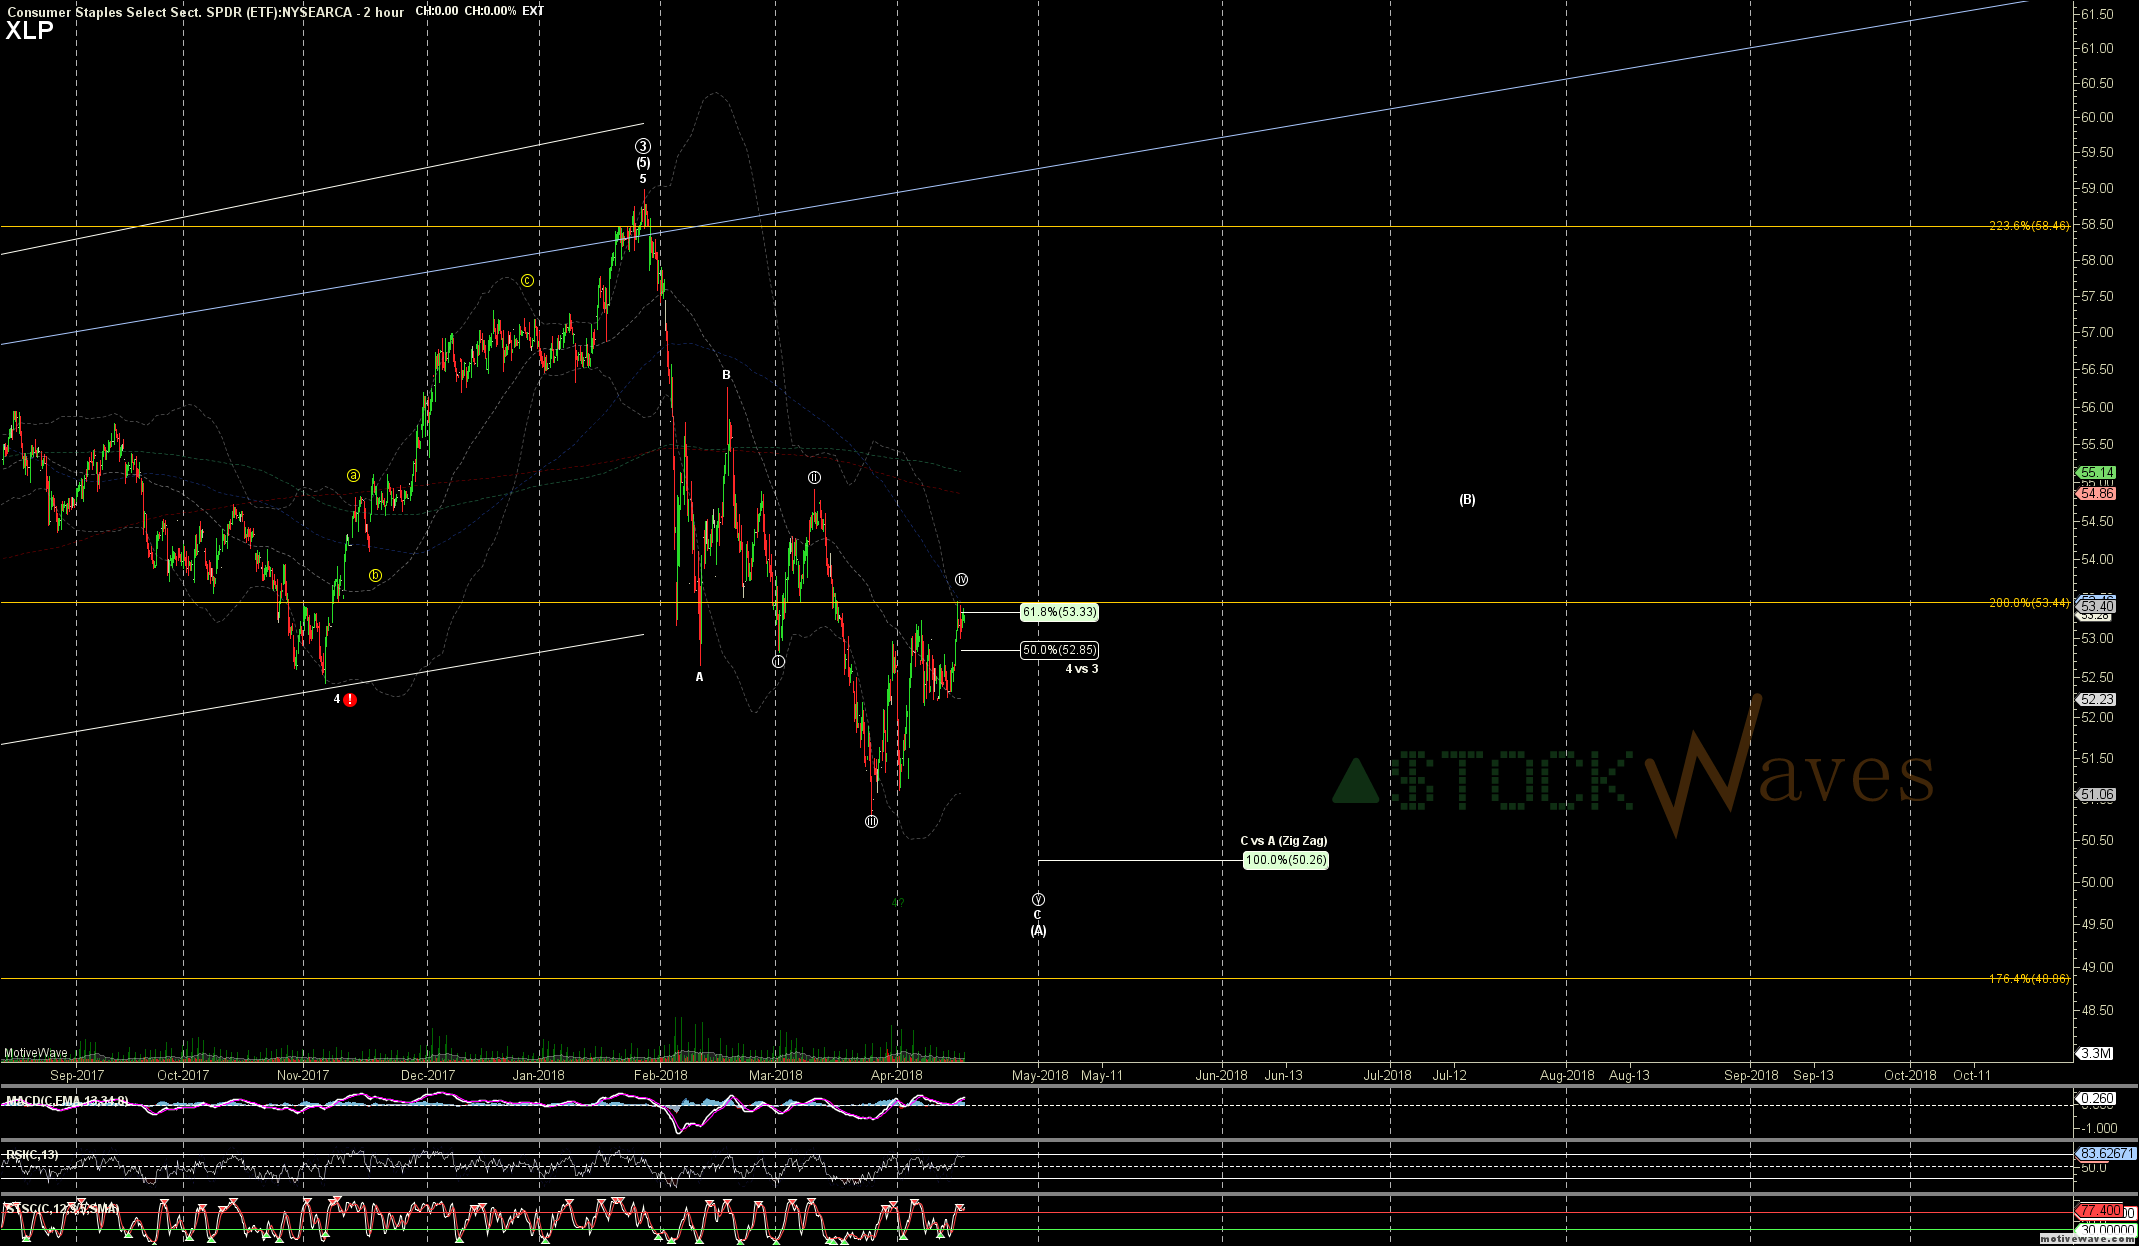Select the white 'A' wave label
Image resolution: width=2139 pixels, height=1246 pixels.
pyautogui.click(x=700, y=677)
